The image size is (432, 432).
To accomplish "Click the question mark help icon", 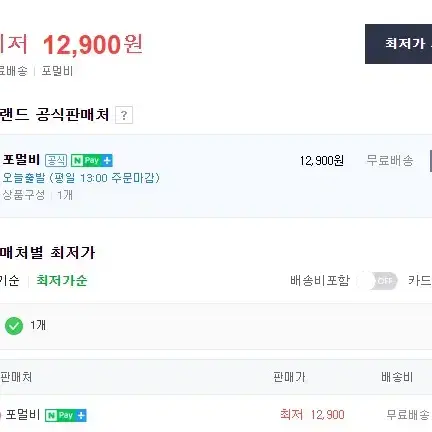I will [124, 115].
